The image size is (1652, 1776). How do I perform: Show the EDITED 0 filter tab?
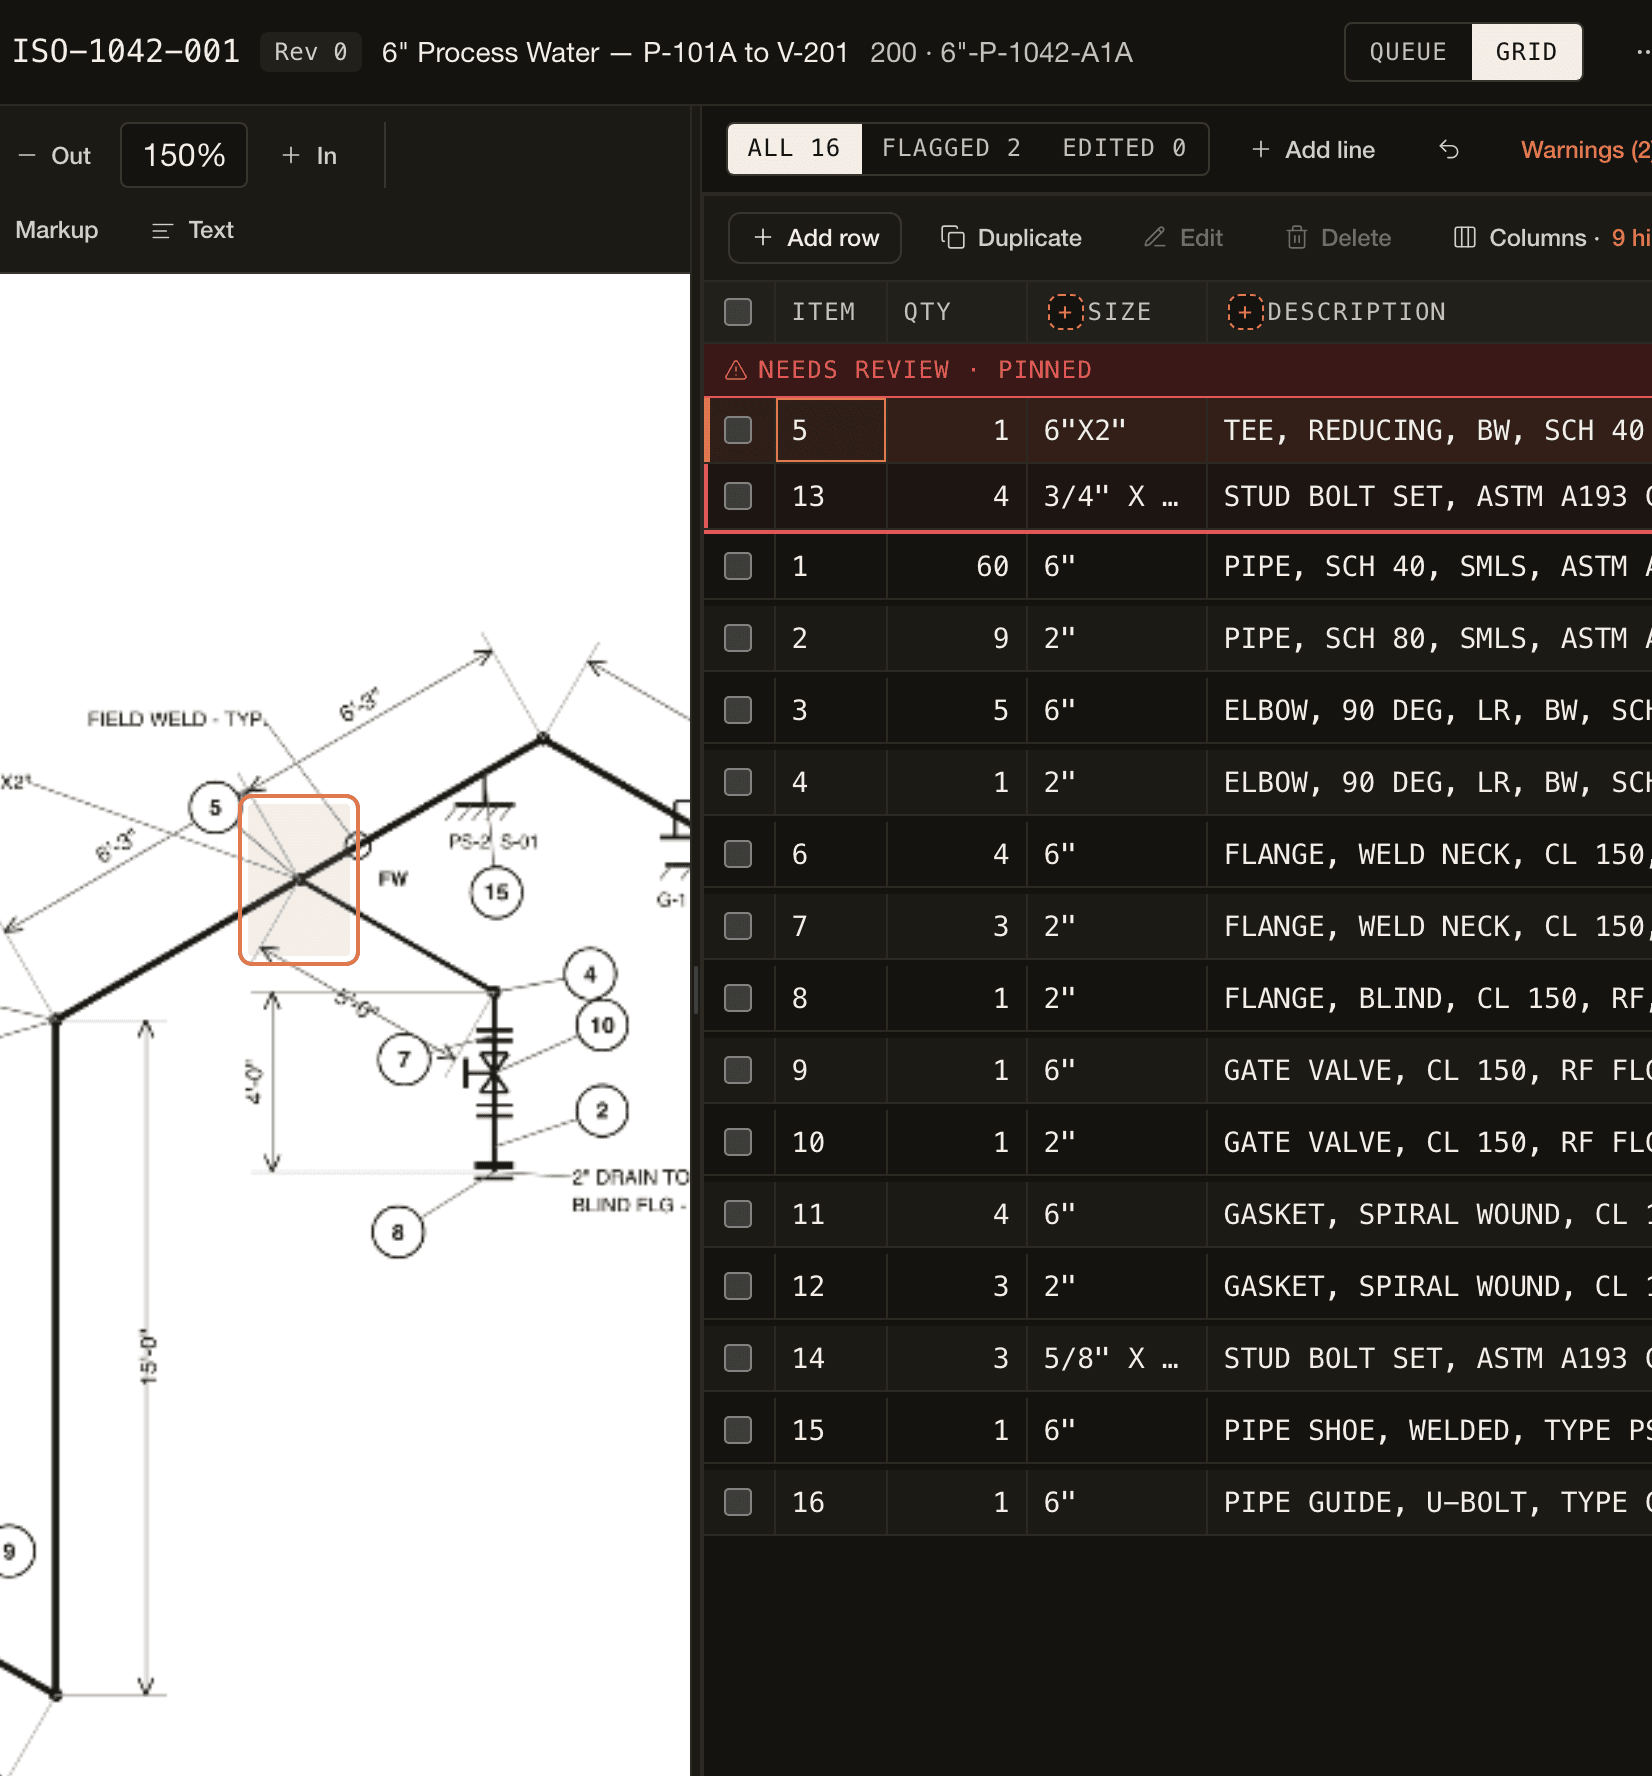1124,149
